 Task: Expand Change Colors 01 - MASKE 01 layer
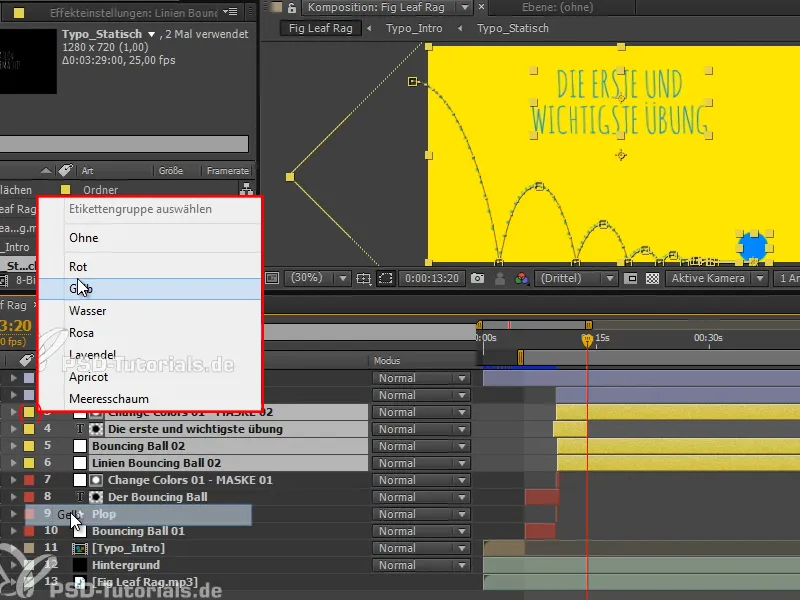[x=13, y=480]
